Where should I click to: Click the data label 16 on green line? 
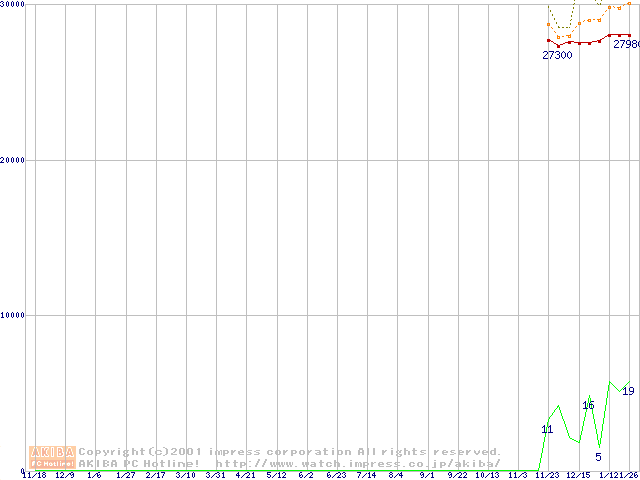click(588, 405)
